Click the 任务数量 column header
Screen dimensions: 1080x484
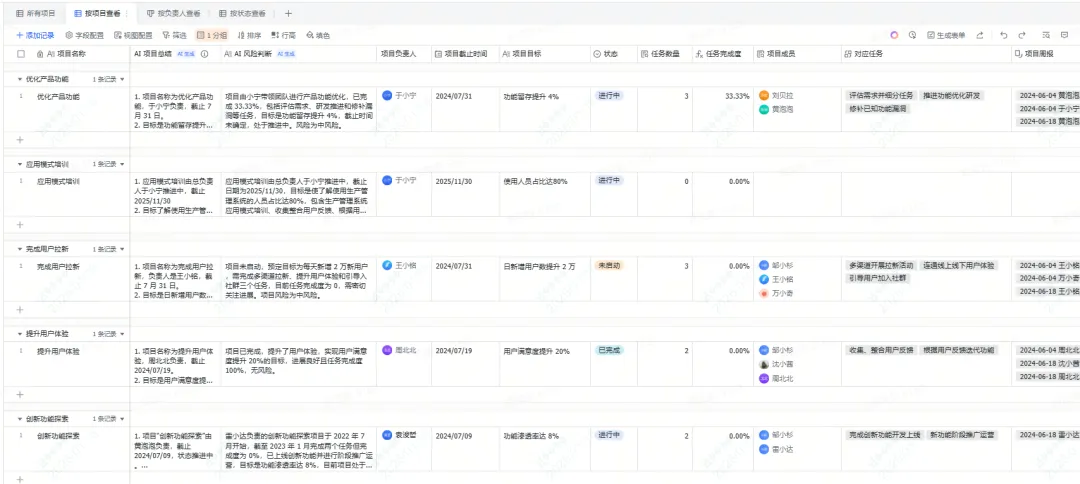(x=663, y=54)
